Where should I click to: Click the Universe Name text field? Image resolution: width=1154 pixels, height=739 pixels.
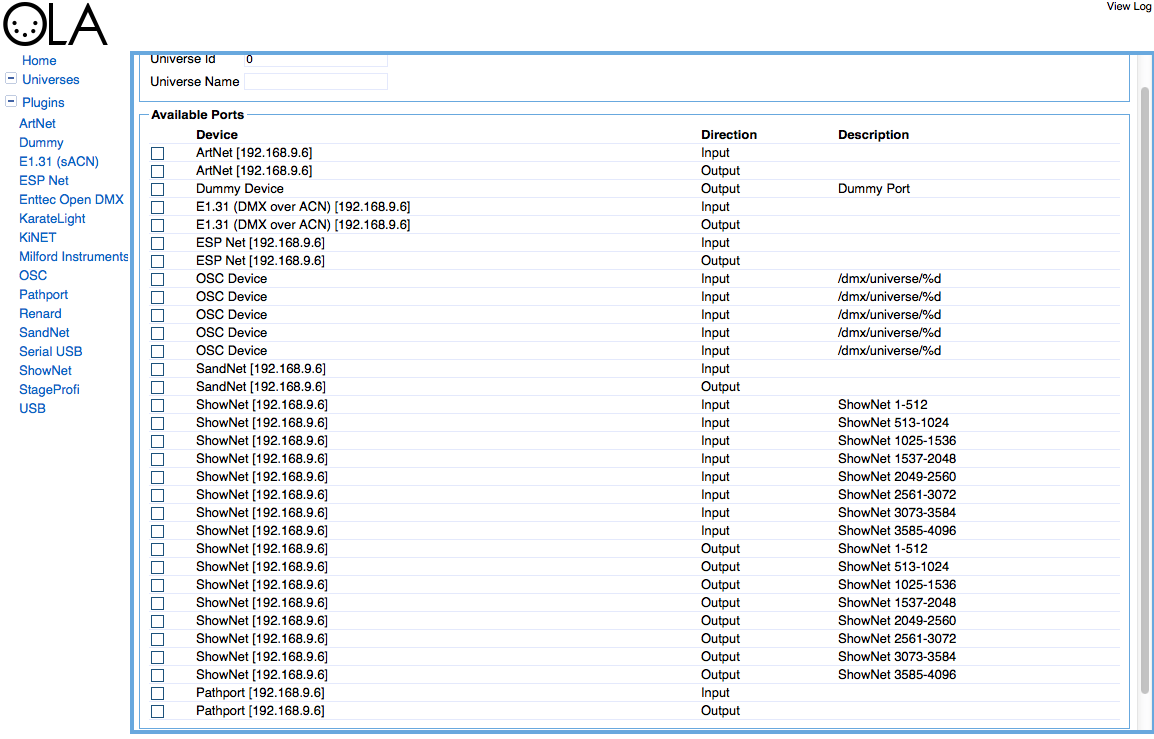(x=315, y=82)
